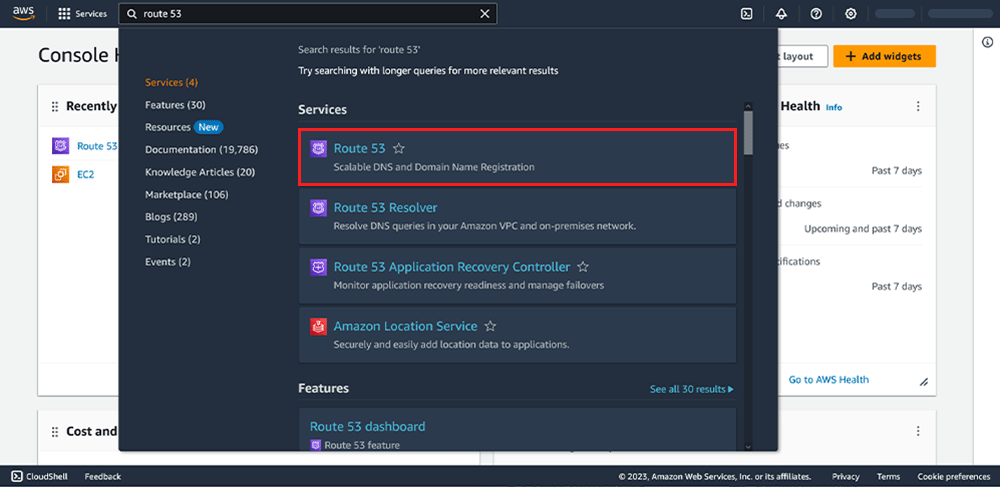Favorite Amazon Location Service with star
This screenshot has width=1000, height=487.
click(x=490, y=326)
